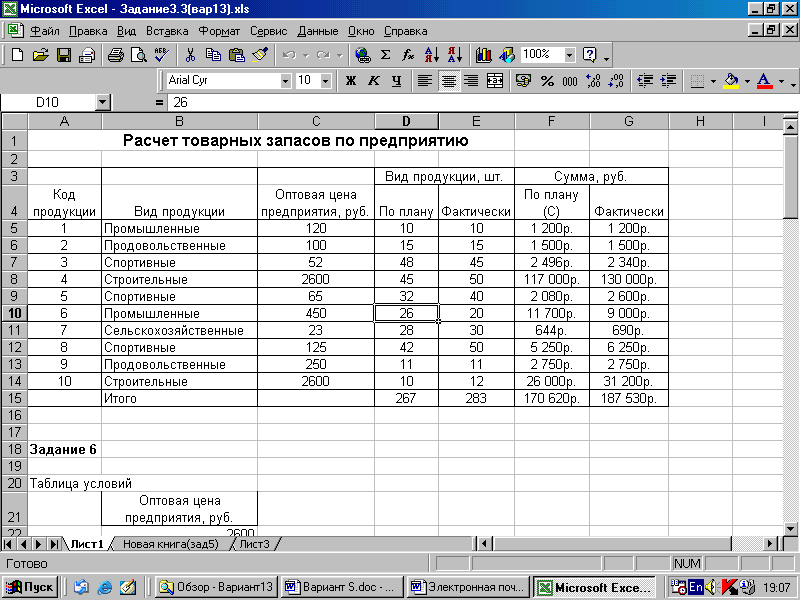The height and width of the screenshot is (600, 800).
Task: Paste from clipboard icon
Action: (236, 55)
